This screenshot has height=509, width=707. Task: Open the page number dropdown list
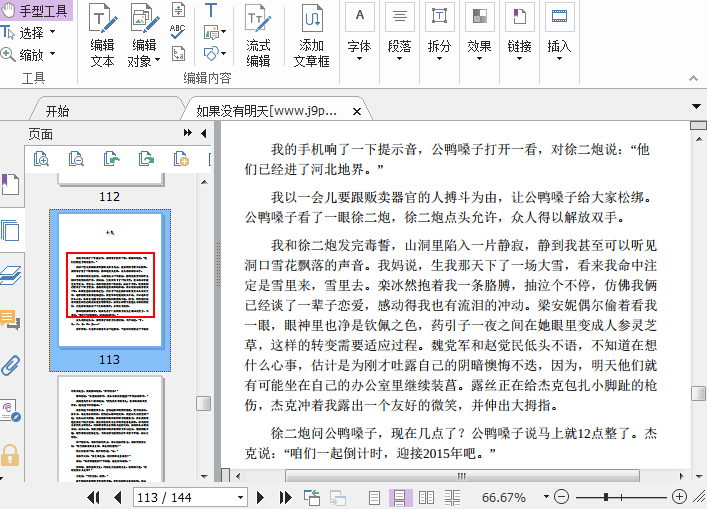240,497
